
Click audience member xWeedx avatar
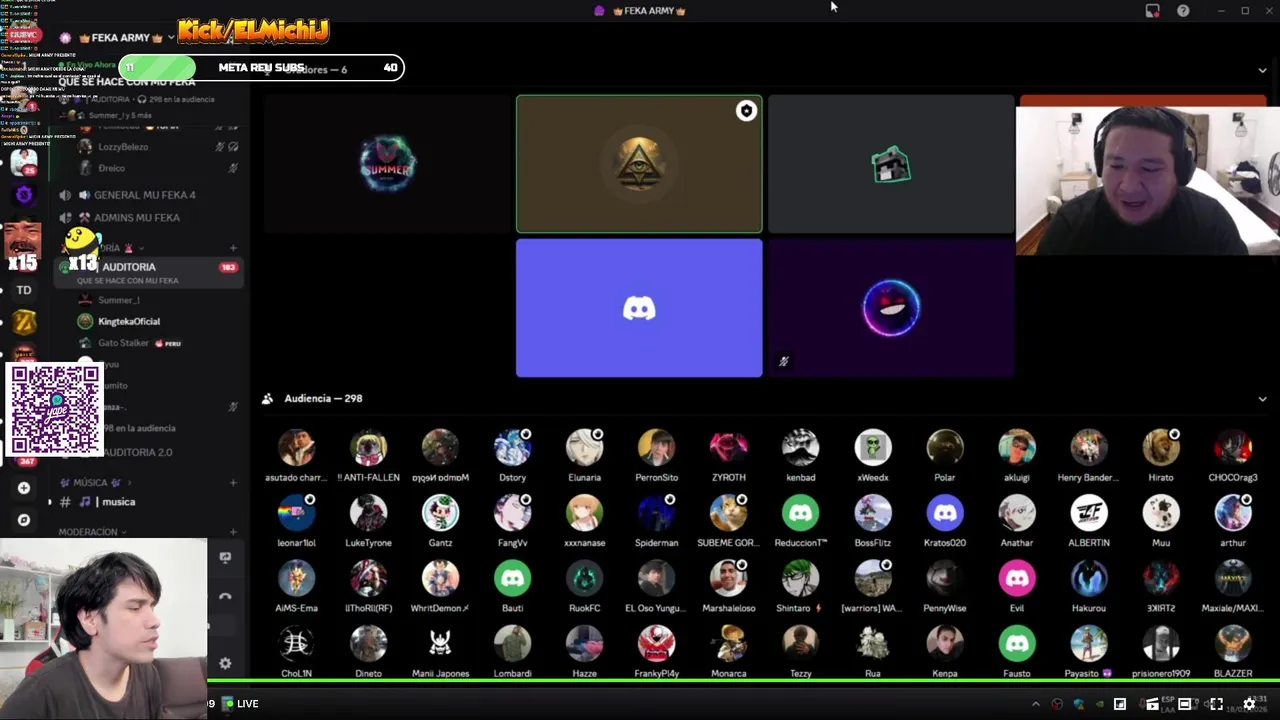tap(872, 448)
